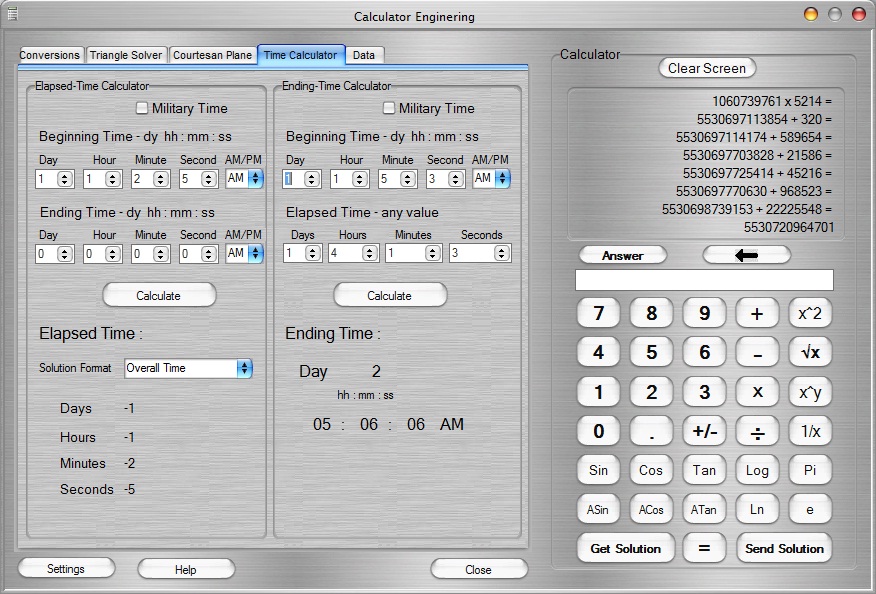Viewport: 876px width, 594px height.
Task: Click the x^y power key
Action: coord(810,392)
